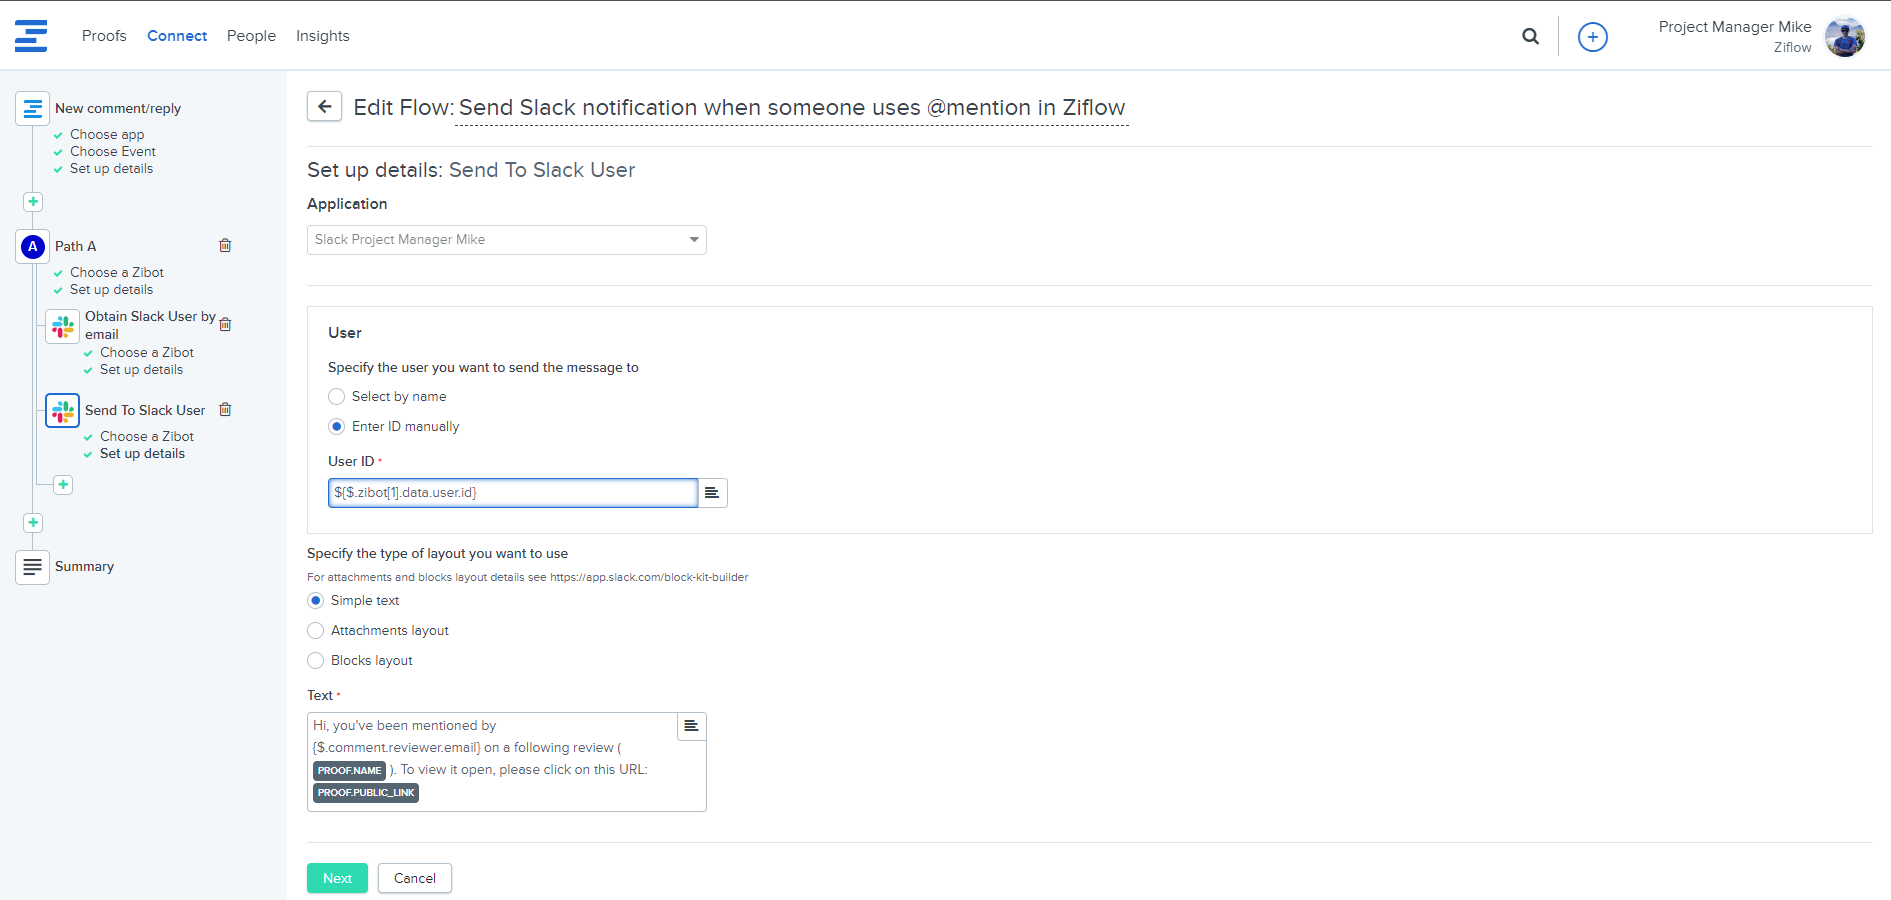The image size is (1891, 900).
Task: Add a step below Send To Slack User
Action: tap(63, 485)
